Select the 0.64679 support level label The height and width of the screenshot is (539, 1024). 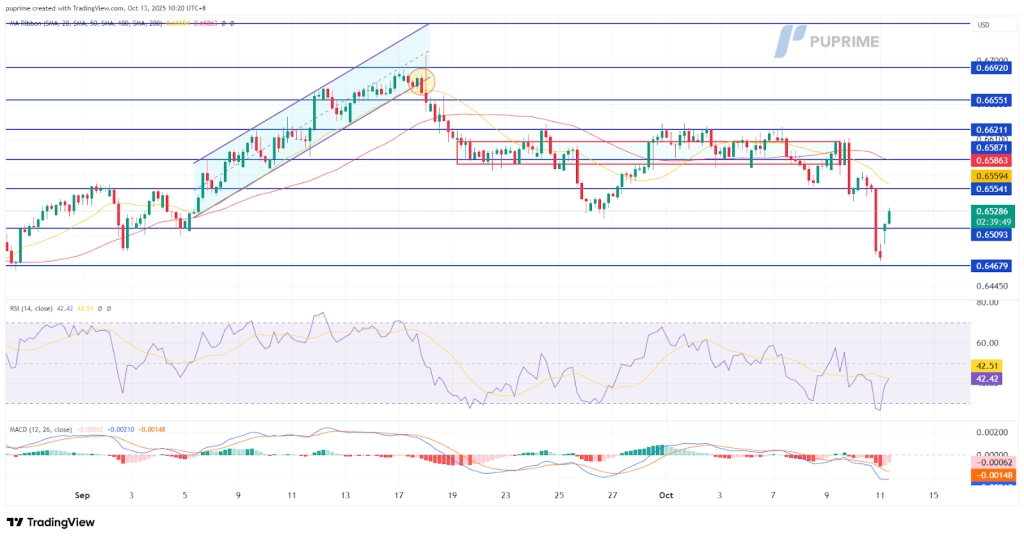[x=993, y=266]
